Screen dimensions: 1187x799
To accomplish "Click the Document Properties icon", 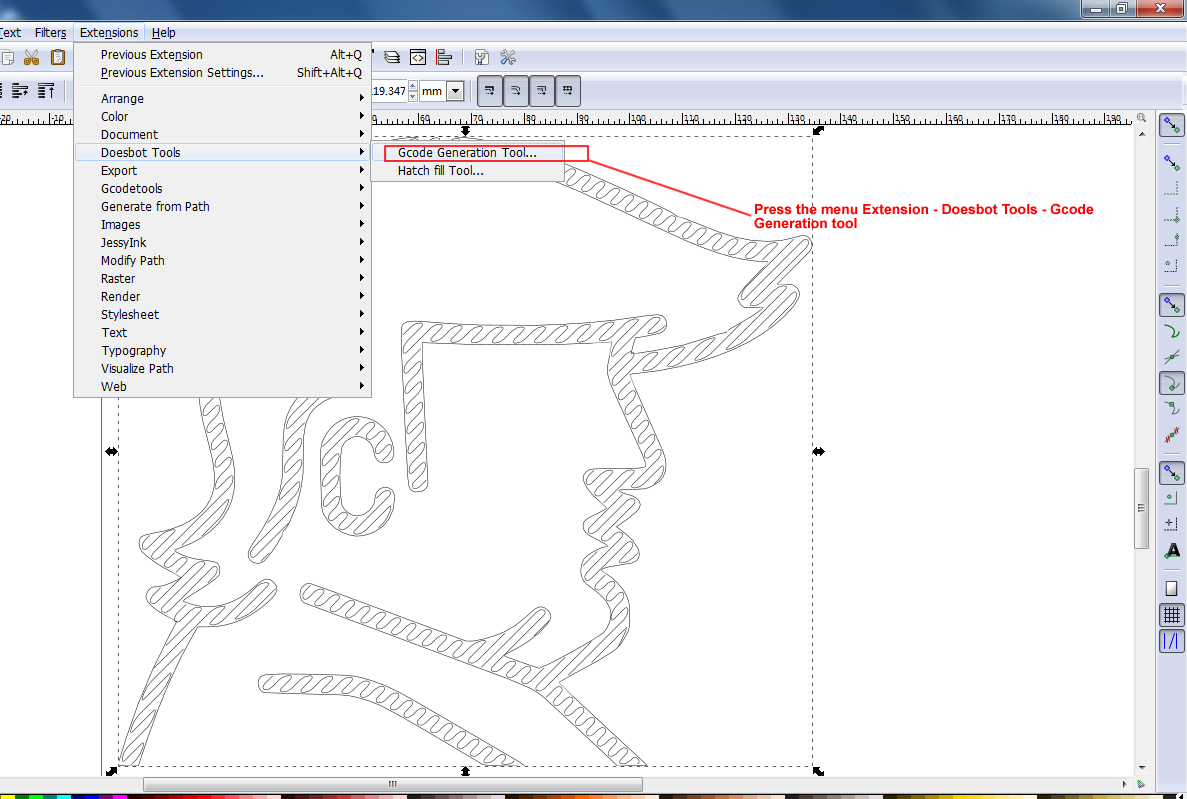I will tap(482, 58).
